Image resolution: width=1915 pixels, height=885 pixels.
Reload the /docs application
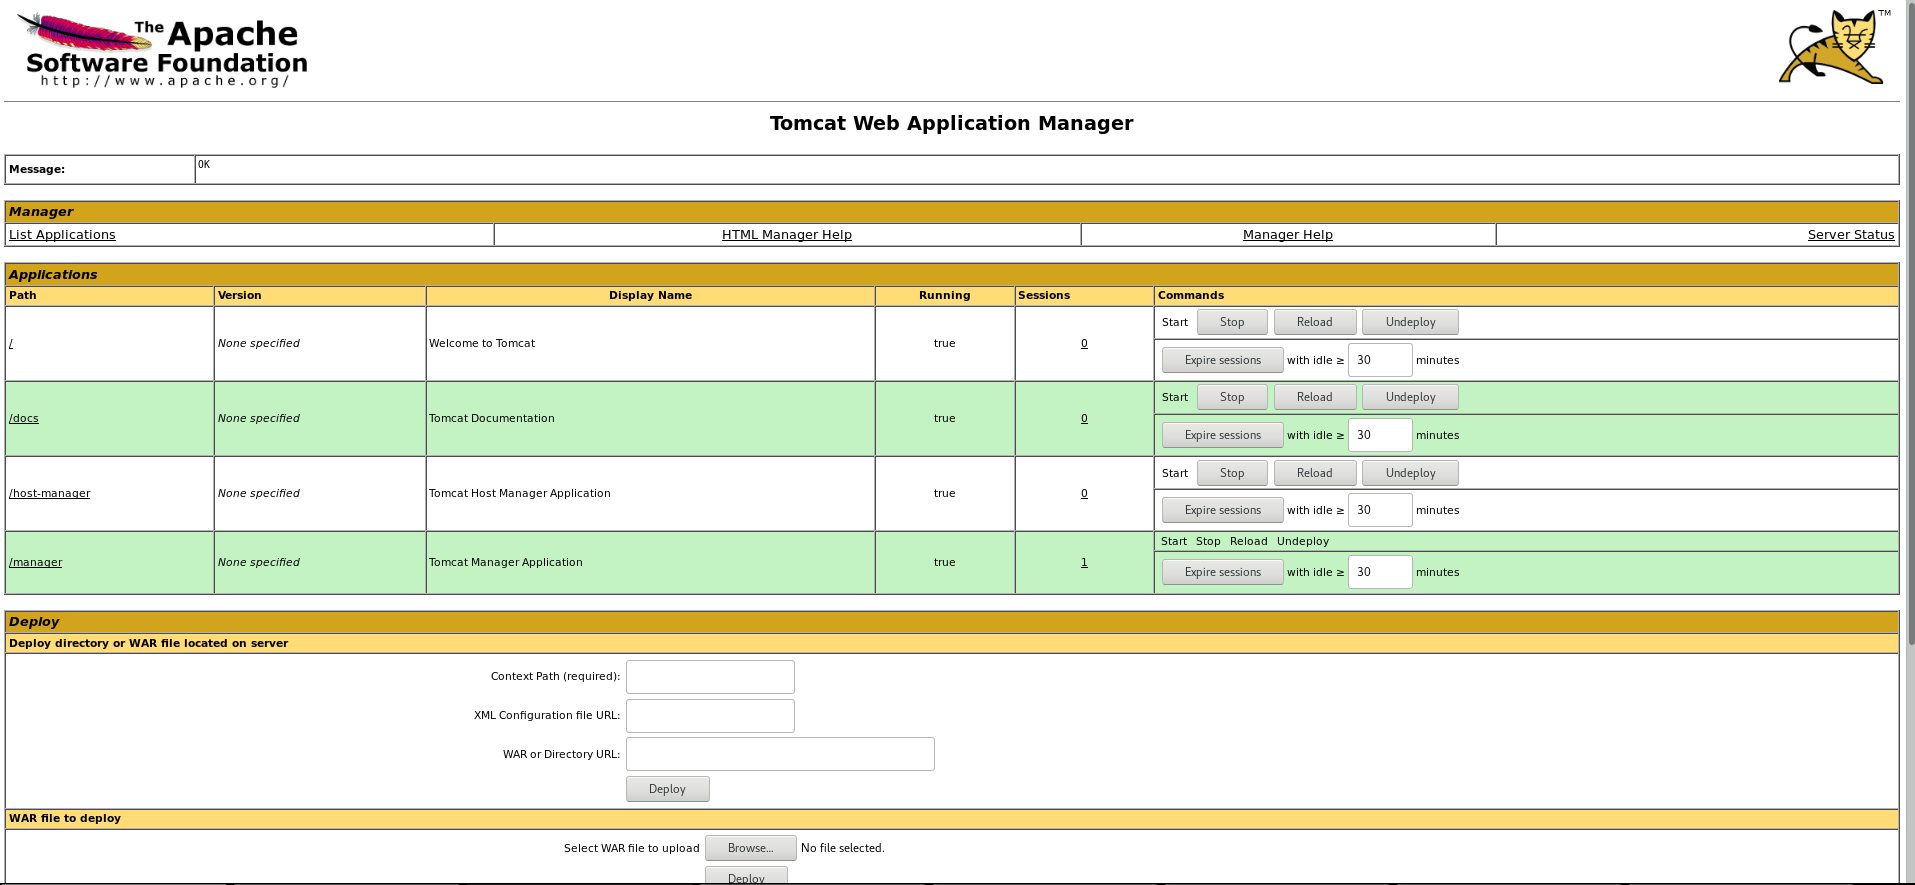pos(1314,397)
